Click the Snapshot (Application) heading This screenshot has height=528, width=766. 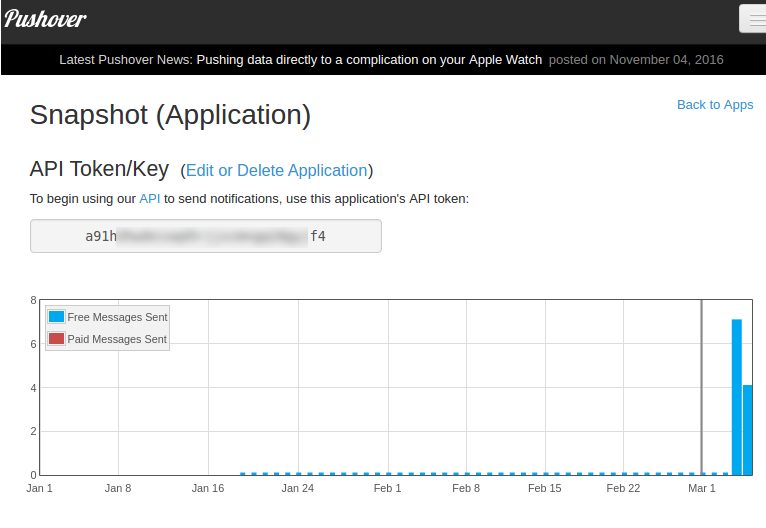click(x=170, y=115)
